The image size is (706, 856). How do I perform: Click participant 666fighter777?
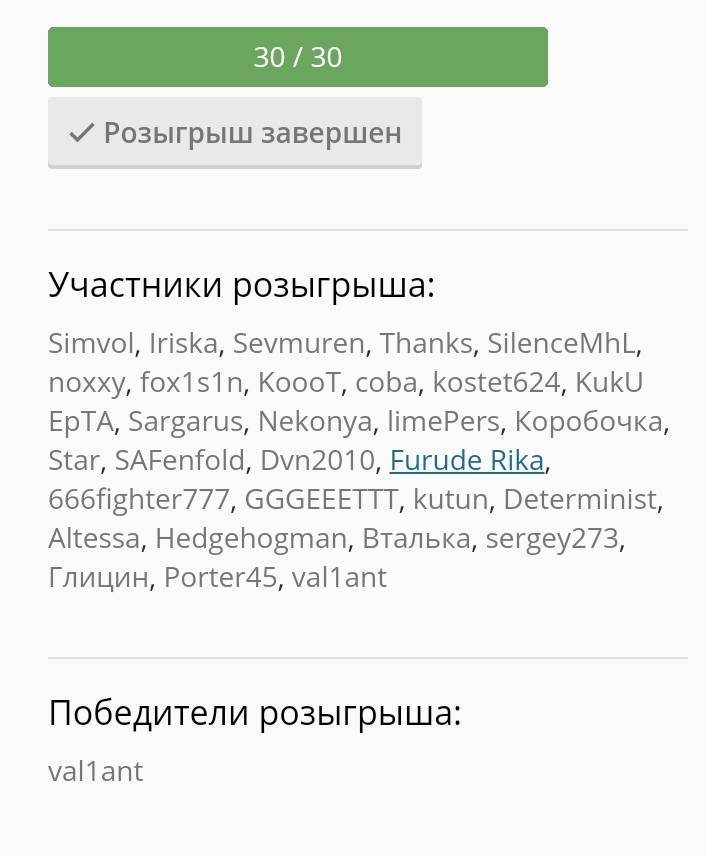[x=139, y=500]
